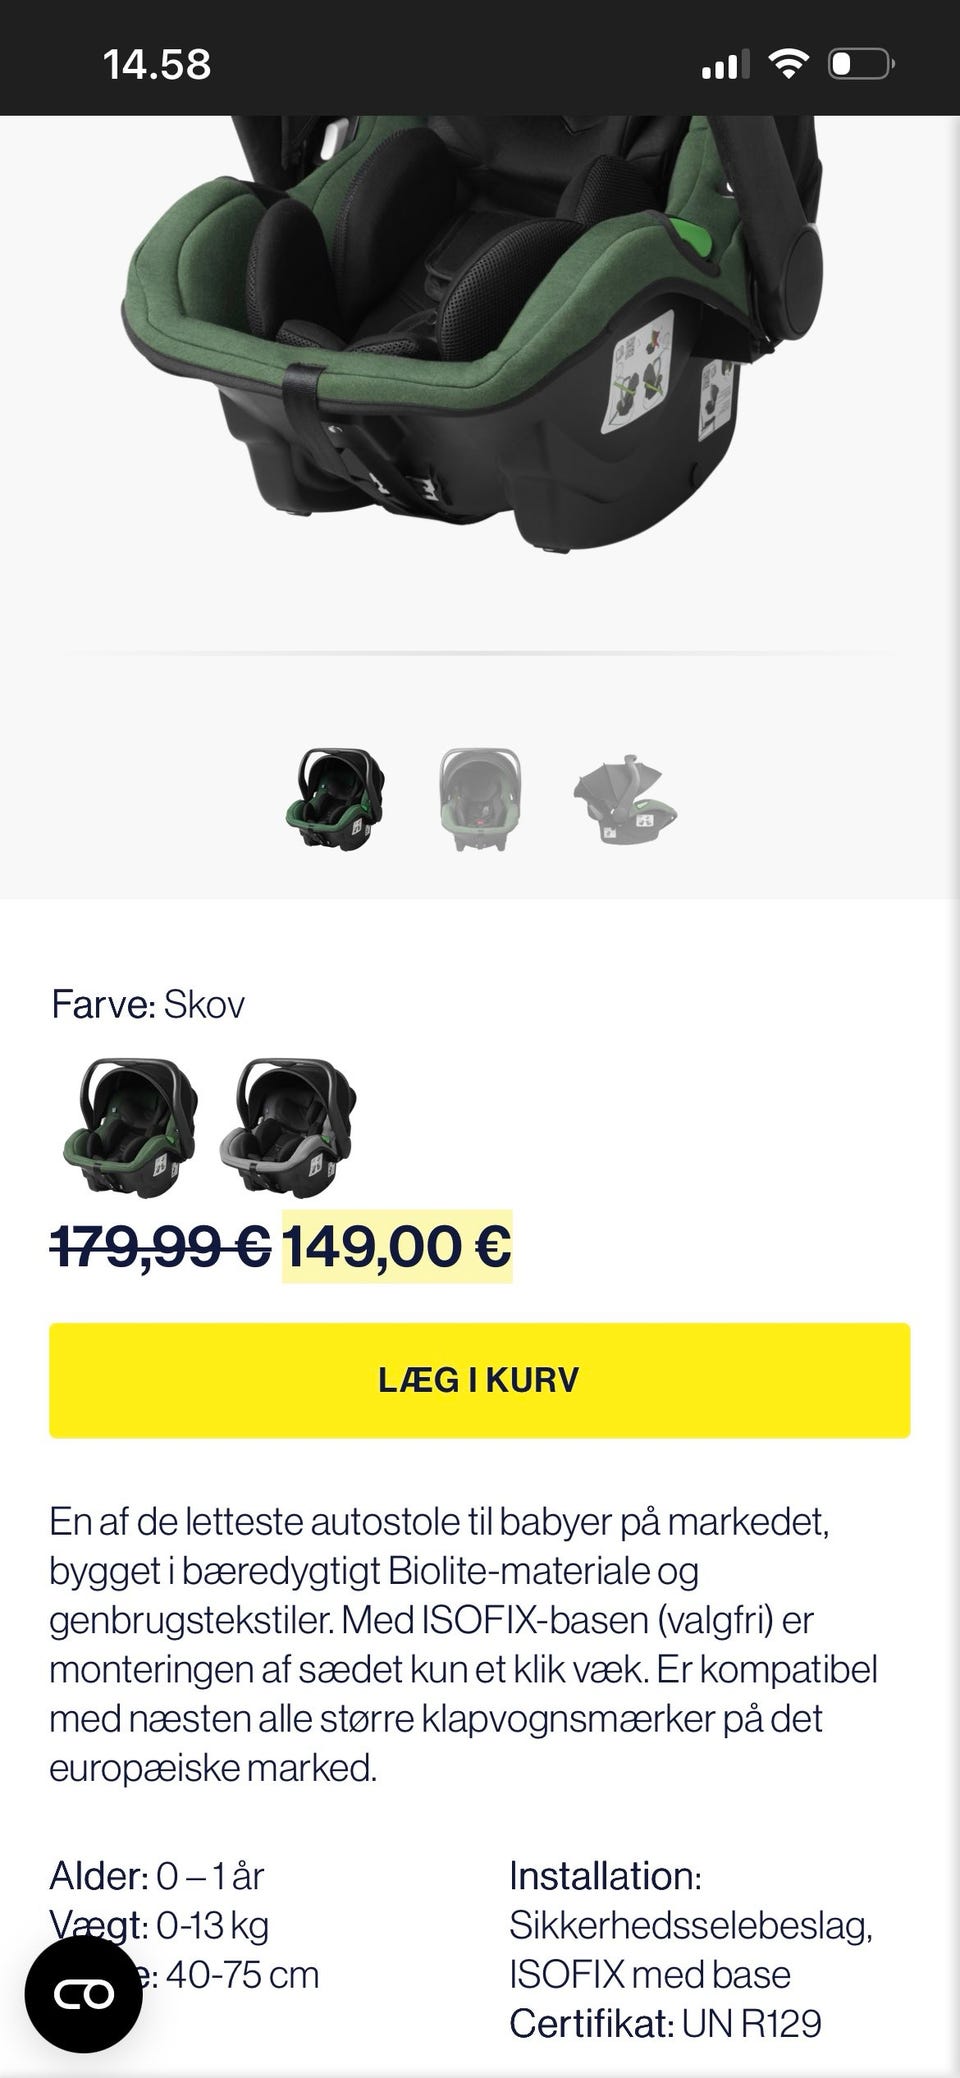The width and height of the screenshot is (960, 2078).
Task: Tap the 14.58 clock in status bar
Action: coord(157,66)
